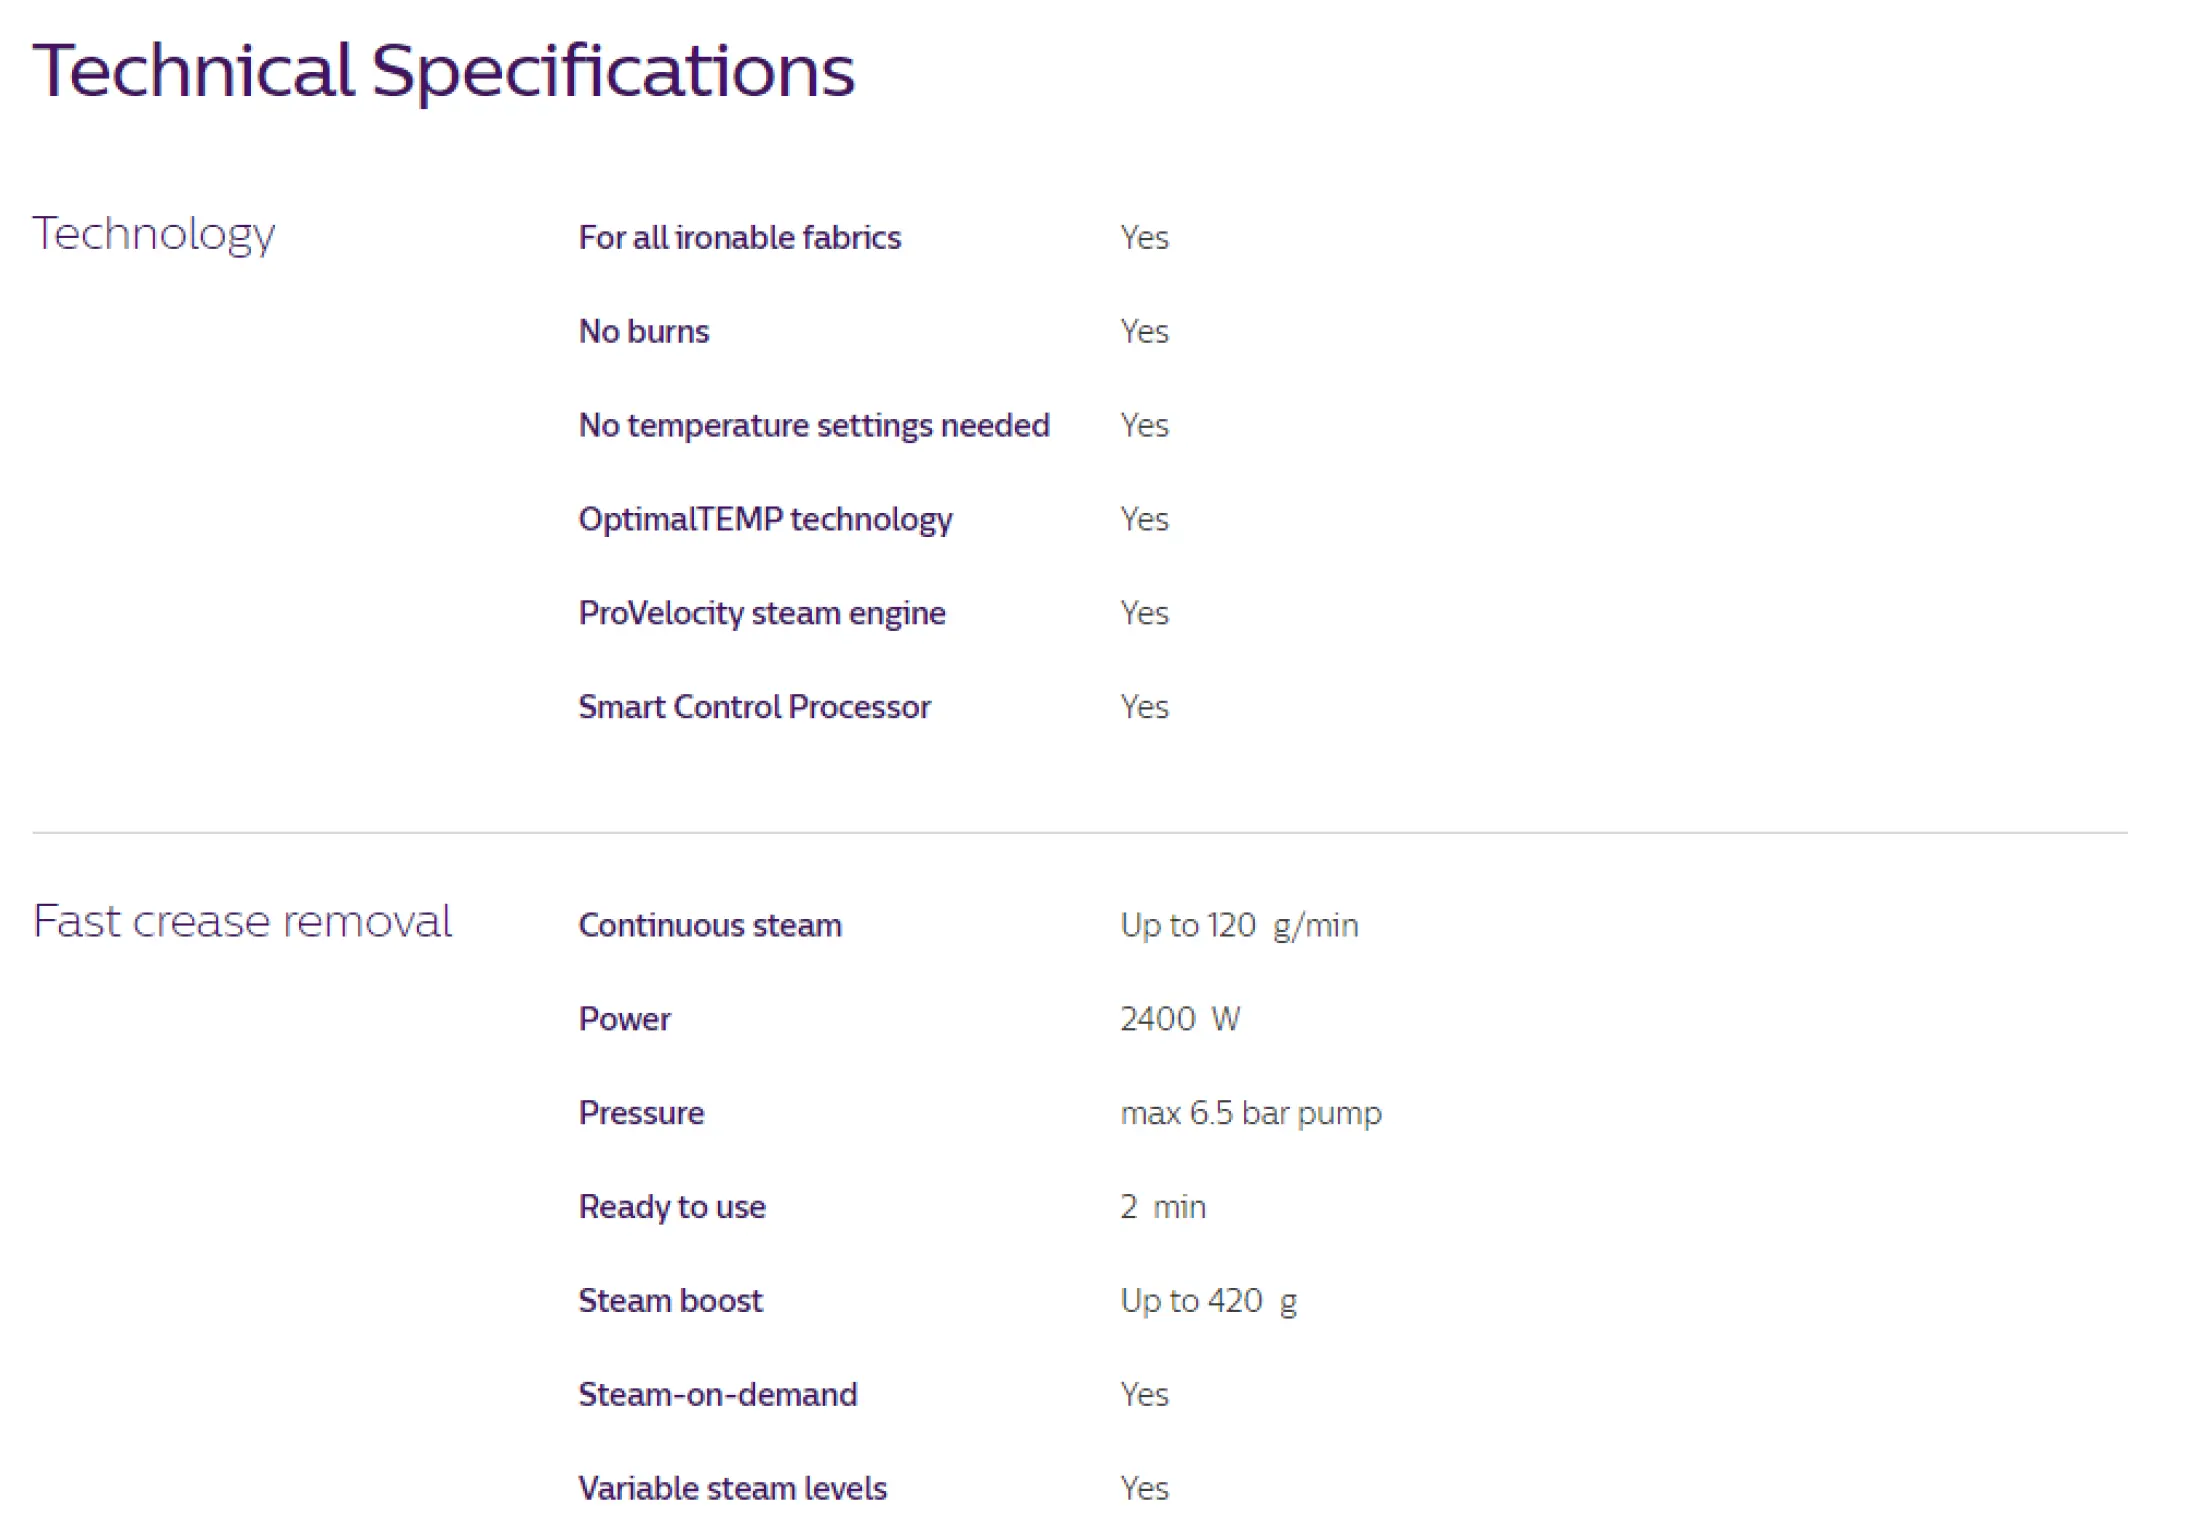The width and height of the screenshot is (2200, 1539).
Task: Click the Continuous steam label
Action: [x=710, y=925]
